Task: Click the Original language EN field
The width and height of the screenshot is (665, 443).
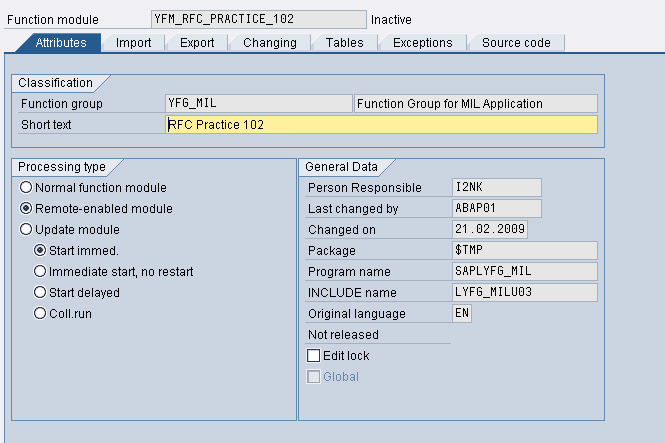Action: pos(462,313)
